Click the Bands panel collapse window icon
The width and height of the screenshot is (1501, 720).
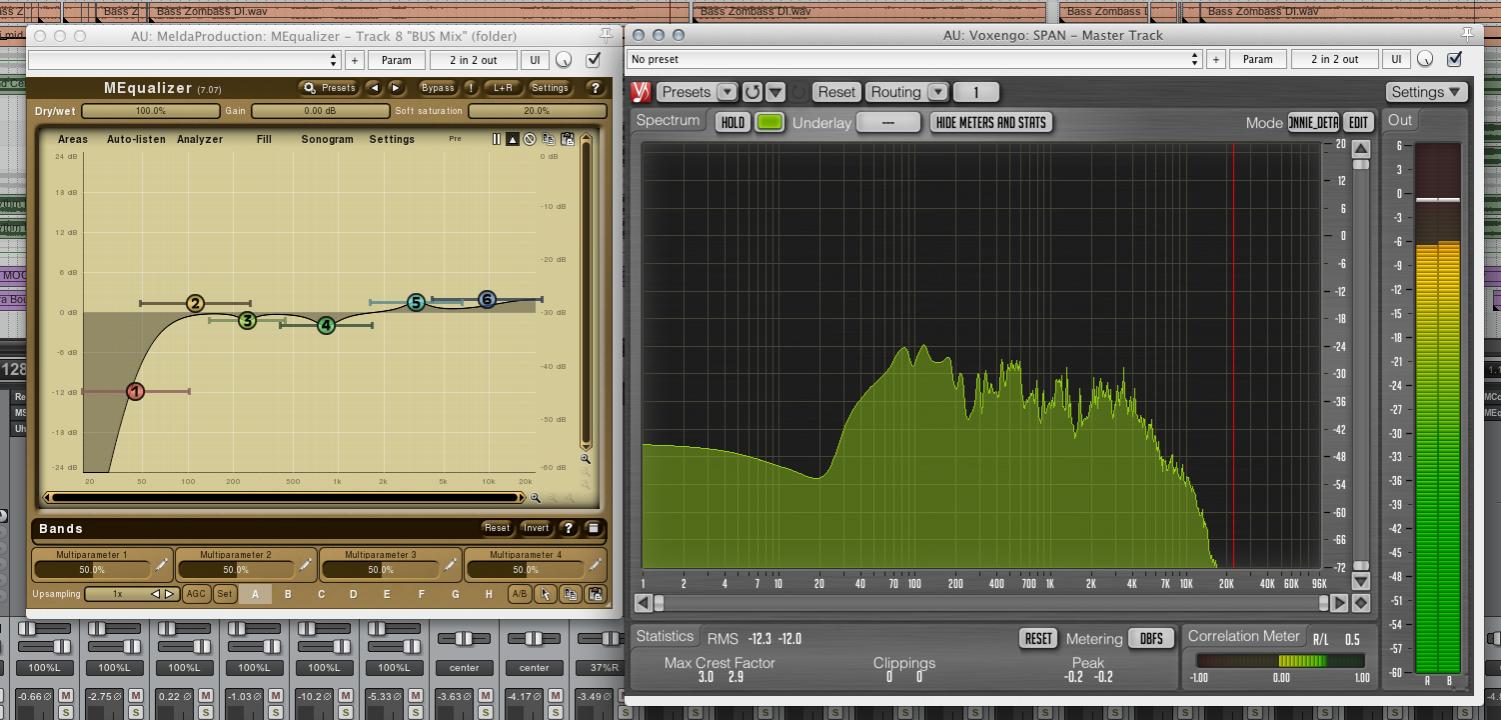coord(593,528)
